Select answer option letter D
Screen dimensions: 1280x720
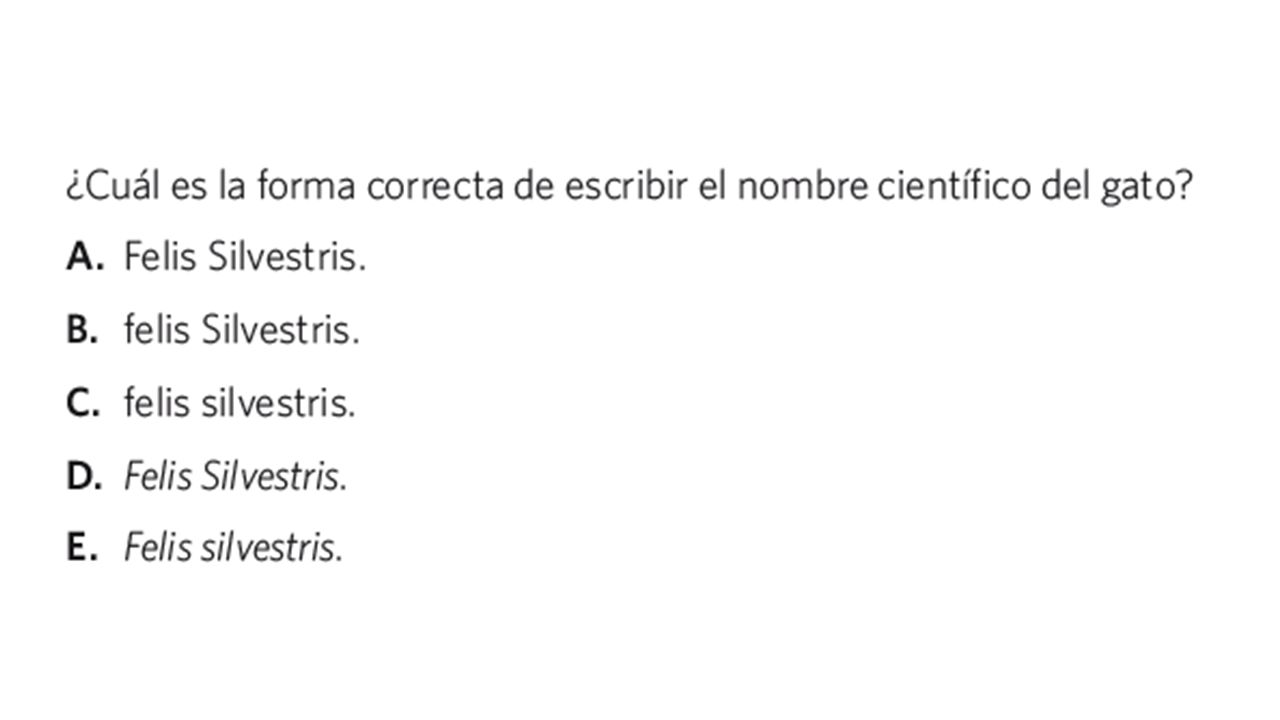[x=84, y=476]
